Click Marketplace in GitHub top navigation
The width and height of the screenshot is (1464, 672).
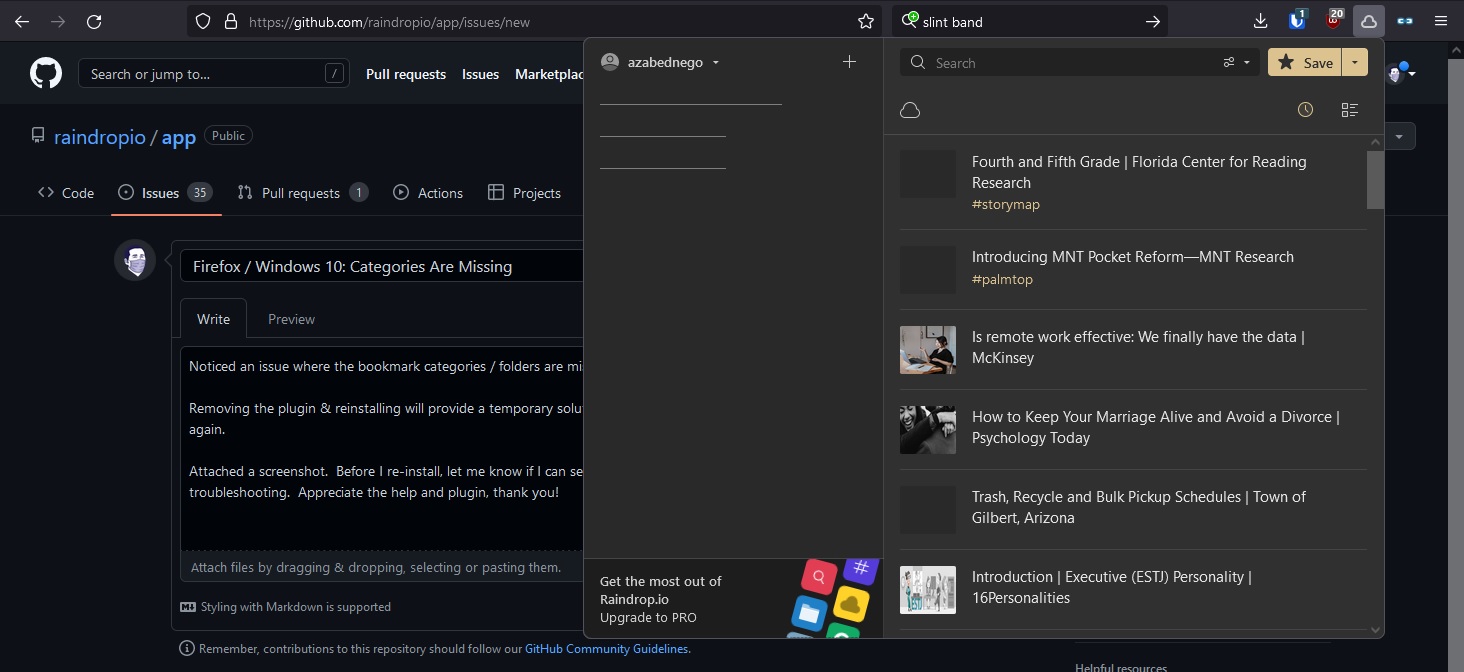click(549, 74)
